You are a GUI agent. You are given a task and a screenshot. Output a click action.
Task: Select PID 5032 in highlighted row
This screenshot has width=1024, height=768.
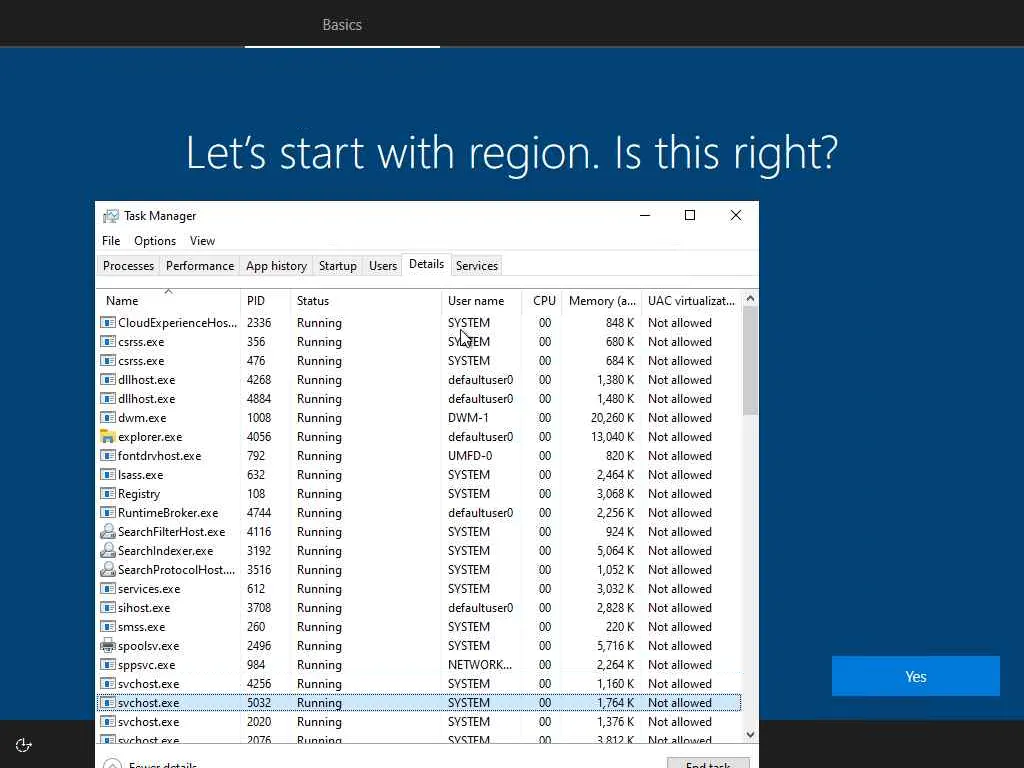click(259, 703)
